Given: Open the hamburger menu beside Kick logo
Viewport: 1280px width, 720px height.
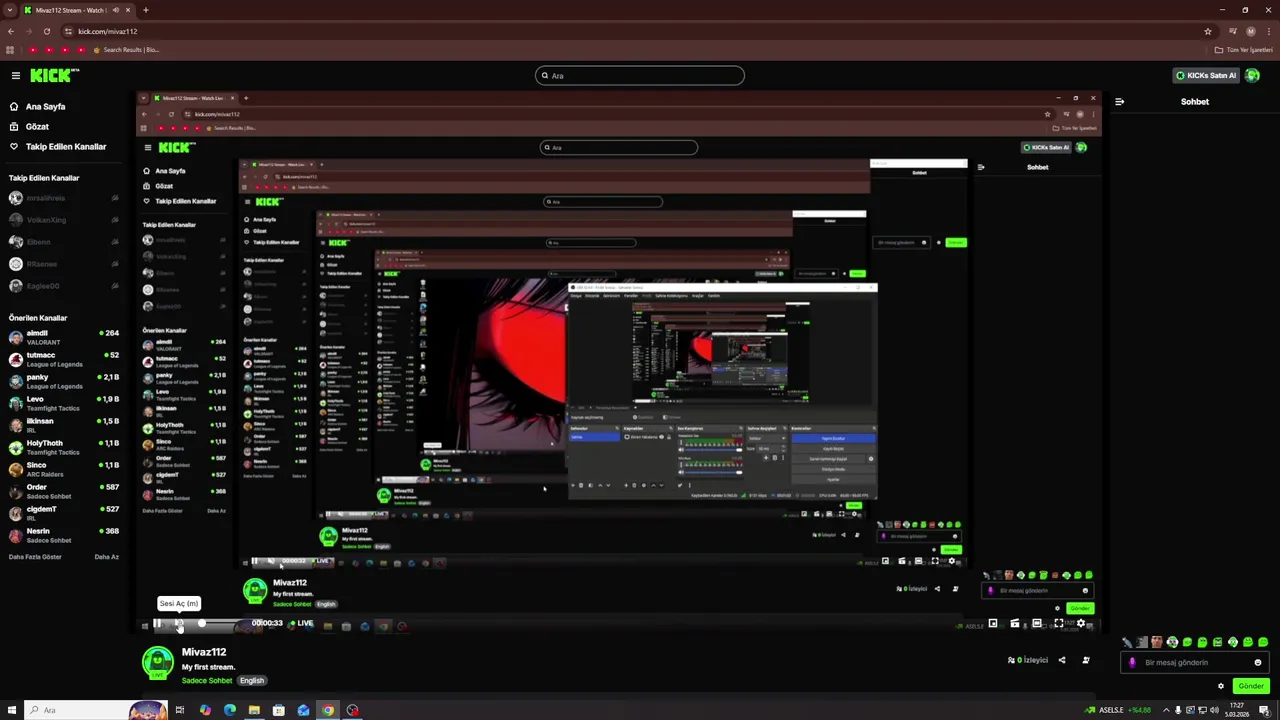Looking at the screenshot, I should tap(16, 75).
